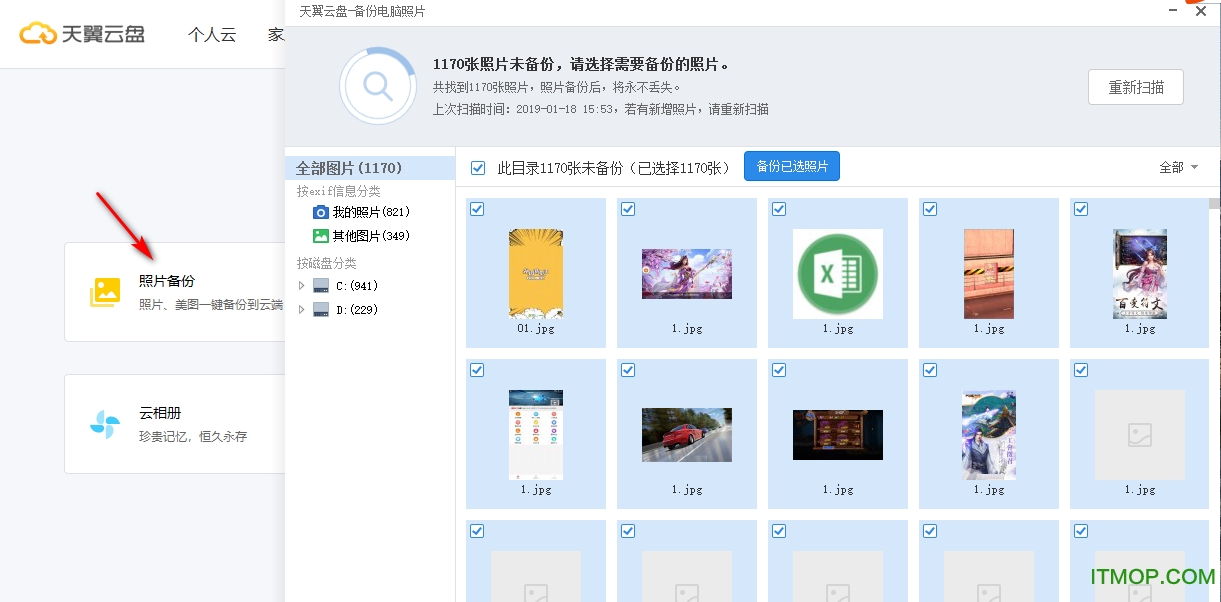Uncheck the fantasy character poster checkbox

click(x=930, y=370)
